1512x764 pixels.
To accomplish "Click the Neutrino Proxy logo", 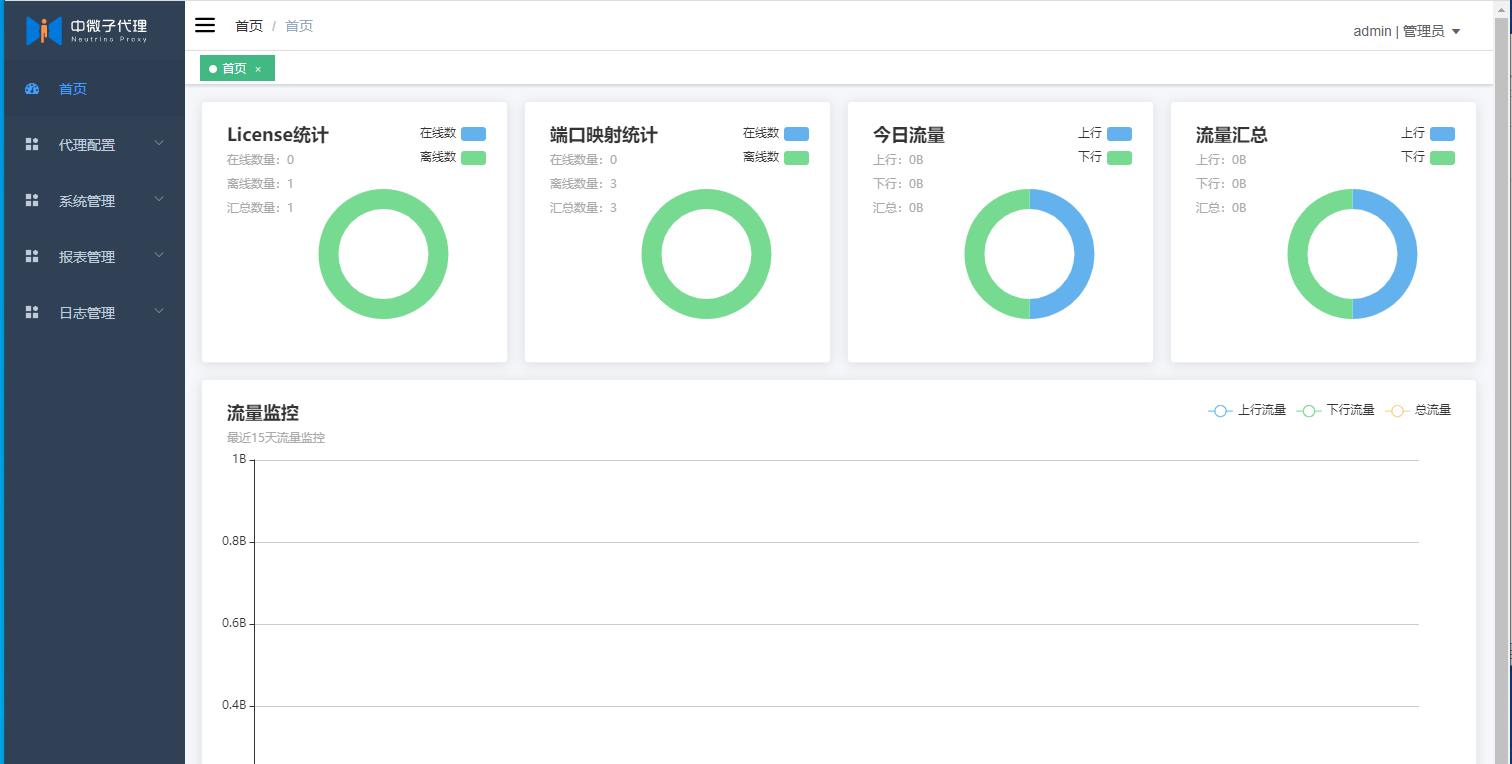I will [x=87, y=30].
